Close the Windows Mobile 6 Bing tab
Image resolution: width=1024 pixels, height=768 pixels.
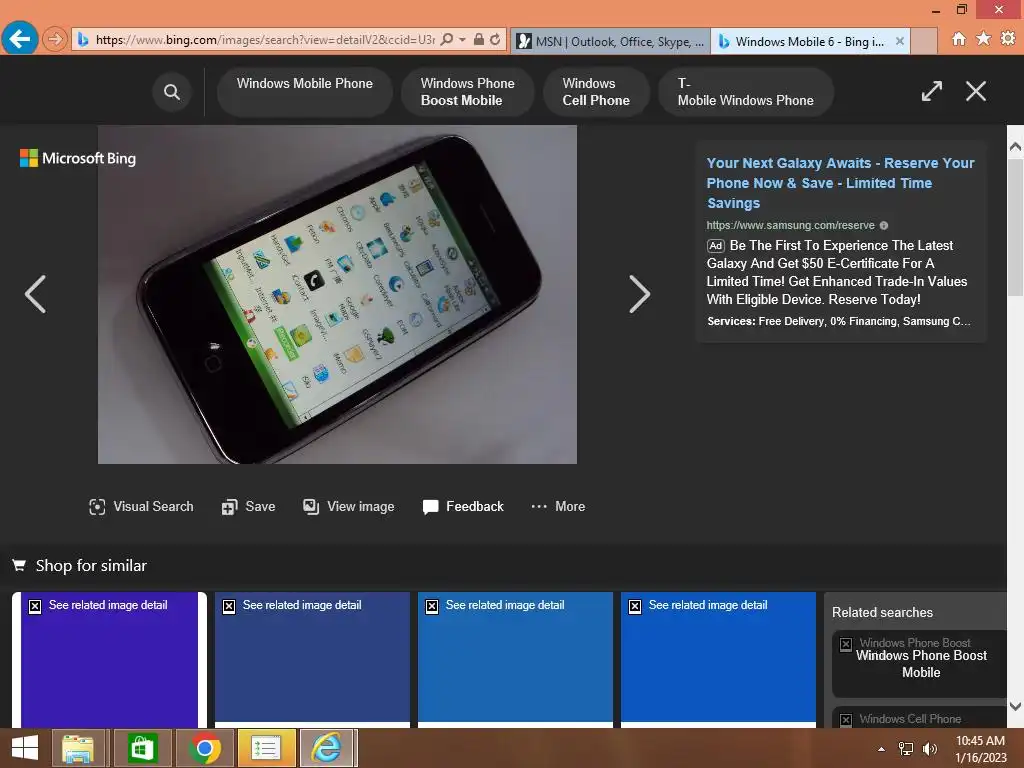[x=900, y=41]
